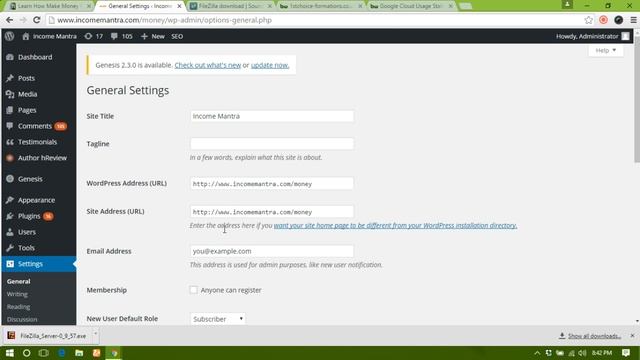Viewport: 640px width, 360px height.
Task: Select General settings submenu
Action: point(18,281)
